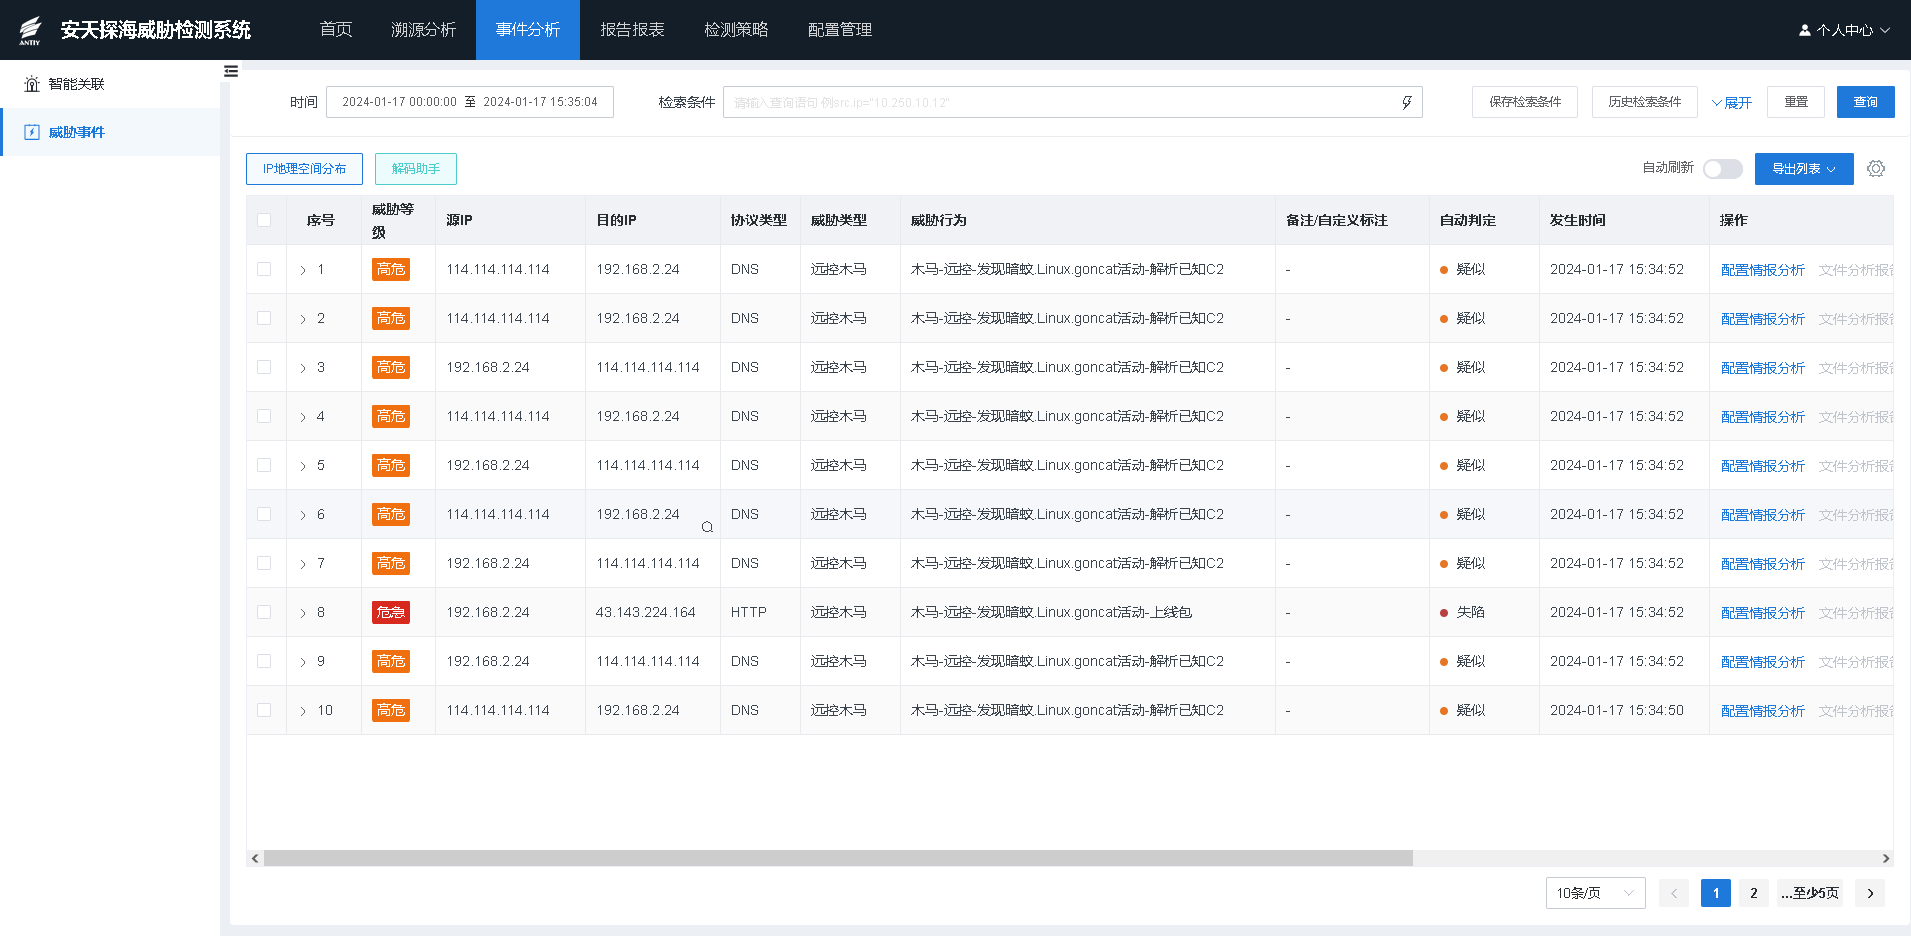Click the left arrow of horizontal scrollbar
1911x936 pixels.
click(x=255, y=858)
